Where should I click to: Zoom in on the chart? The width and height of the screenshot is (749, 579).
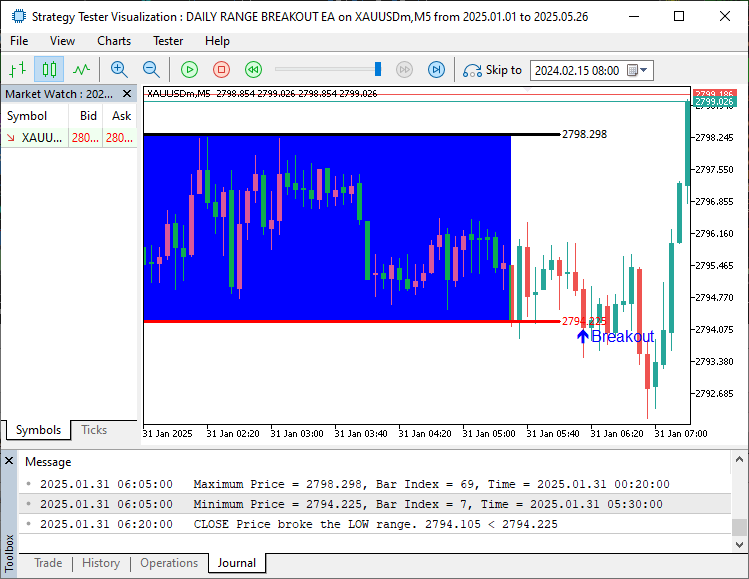tap(119, 69)
